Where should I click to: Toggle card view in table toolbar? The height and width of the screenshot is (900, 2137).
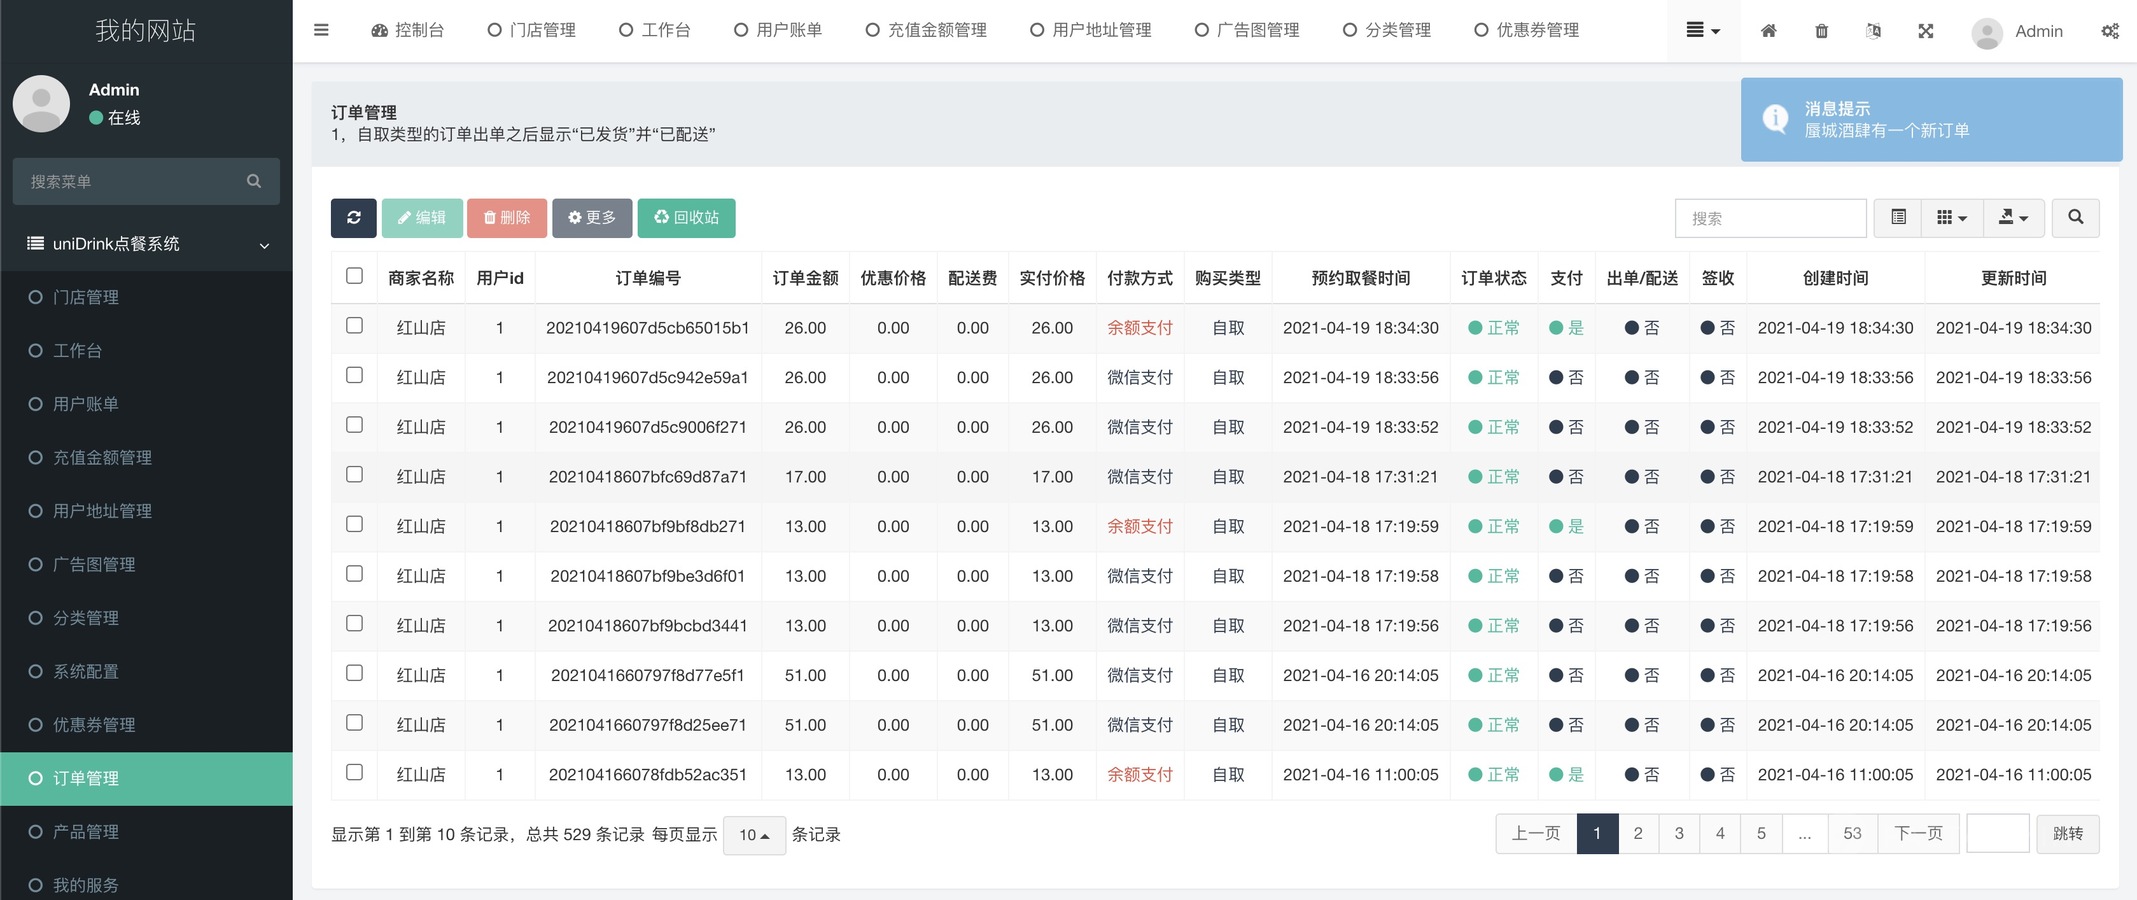1898,218
